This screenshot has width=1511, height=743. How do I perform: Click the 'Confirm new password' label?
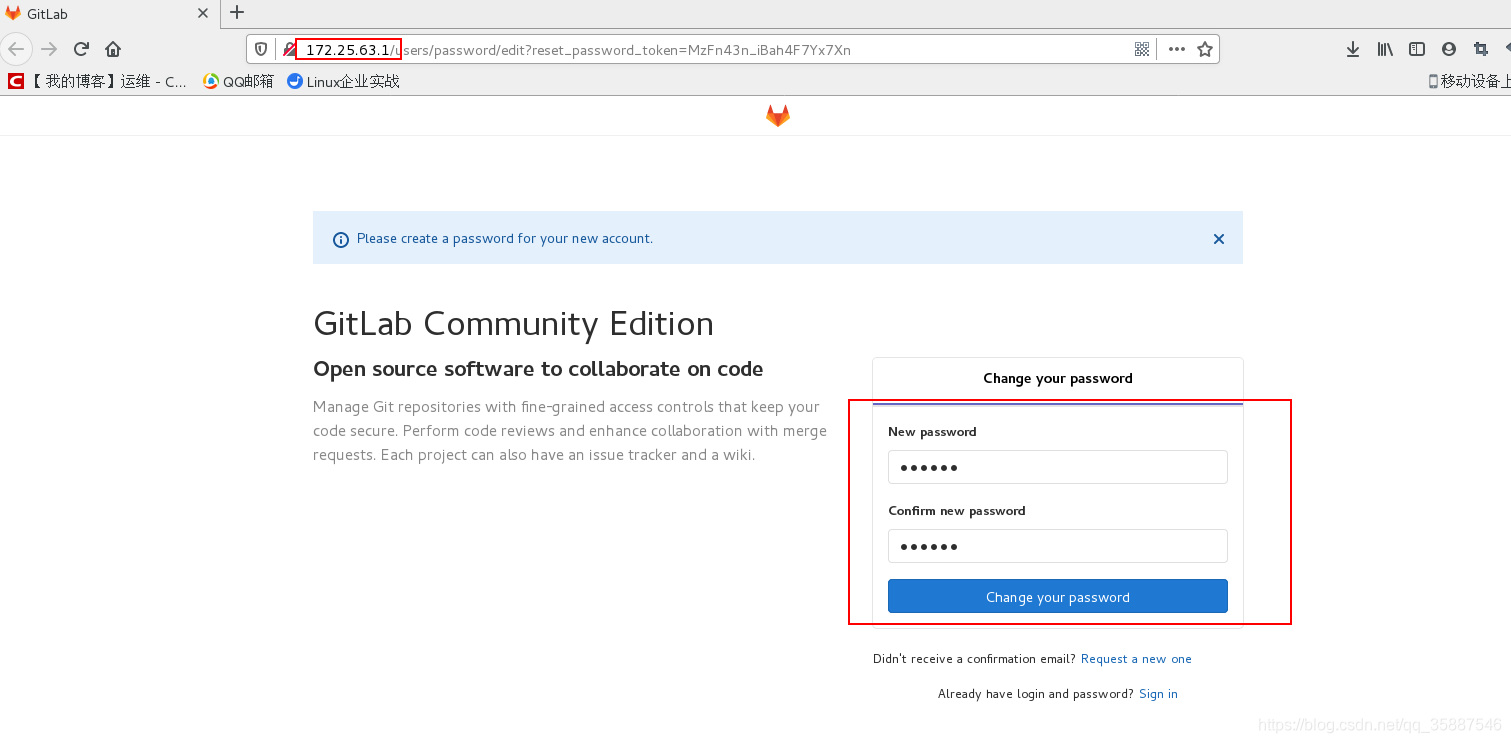957,511
